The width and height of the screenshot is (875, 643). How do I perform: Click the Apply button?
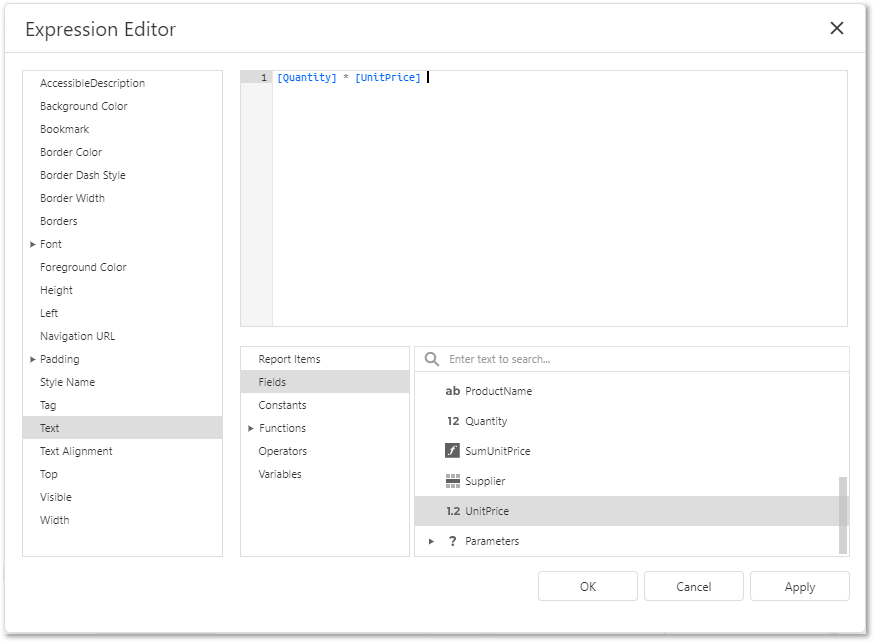click(799, 587)
